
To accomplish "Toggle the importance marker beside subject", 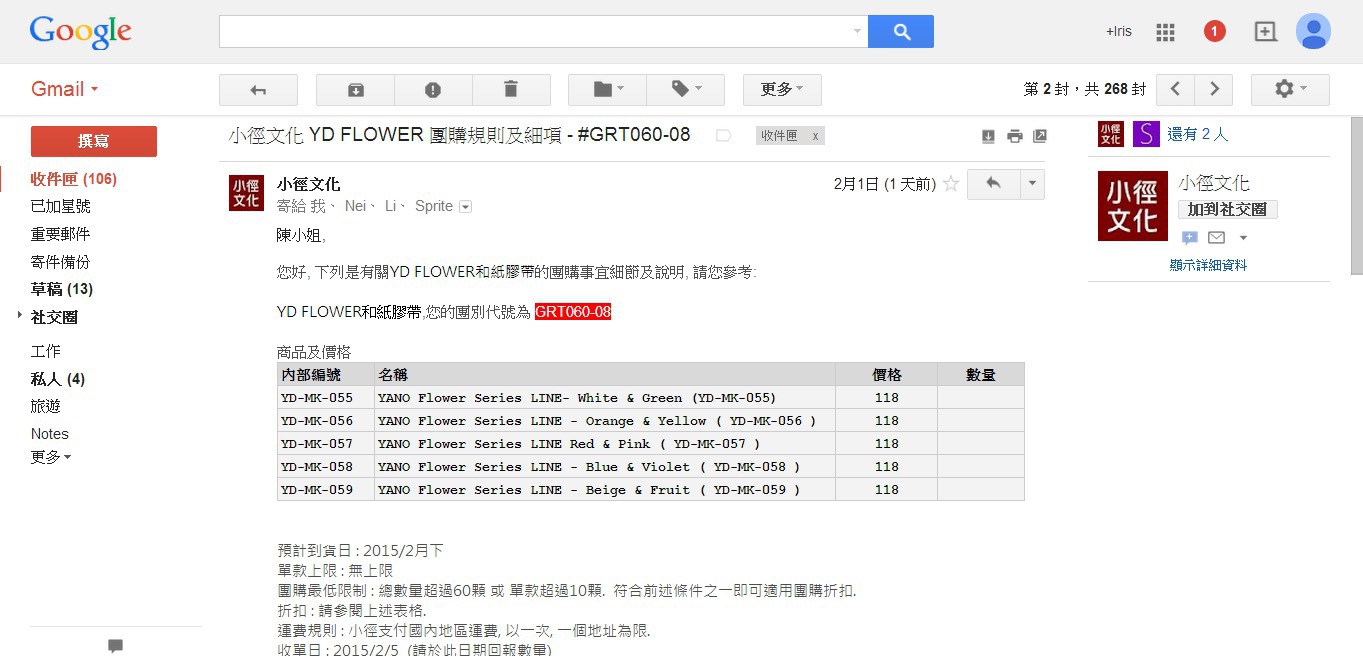I will pos(723,135).
